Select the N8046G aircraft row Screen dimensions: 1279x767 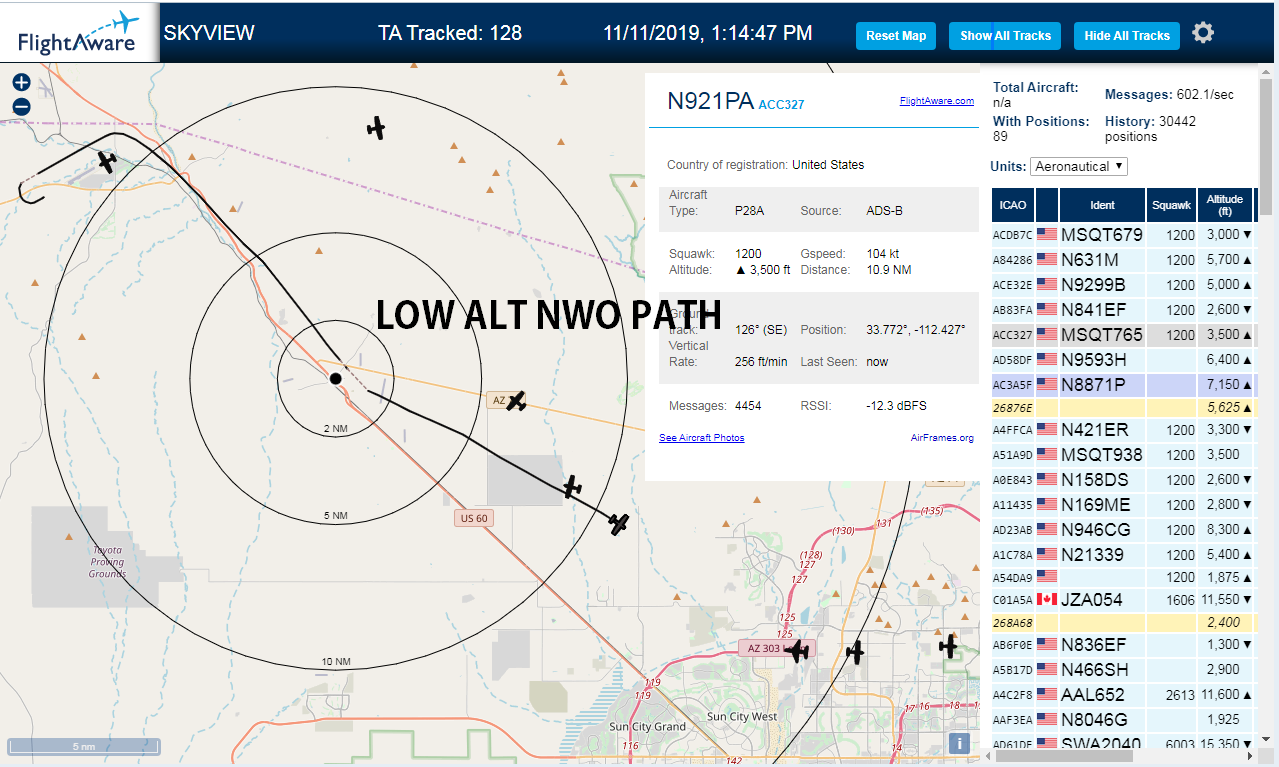point(1123,720)
